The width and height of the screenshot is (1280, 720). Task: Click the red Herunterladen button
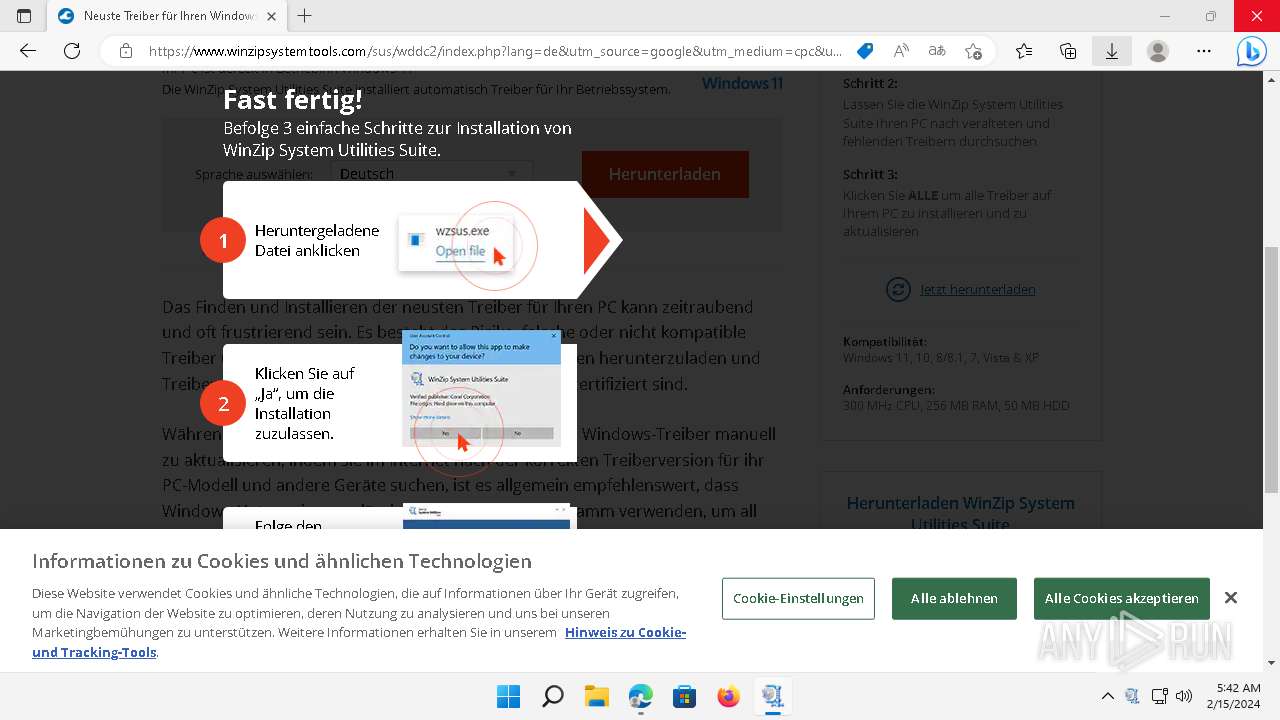point(665,174)
